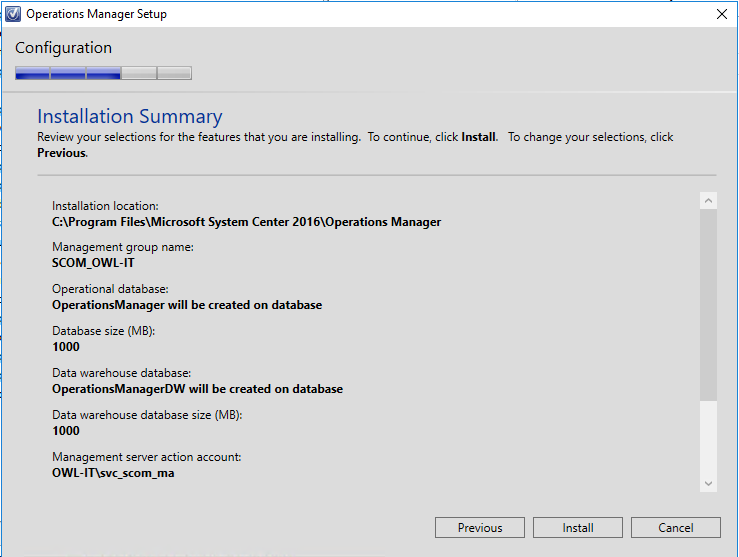Click the 'Database size (MB):' label
Screen dimensions: 739x557
coord(103,331)
